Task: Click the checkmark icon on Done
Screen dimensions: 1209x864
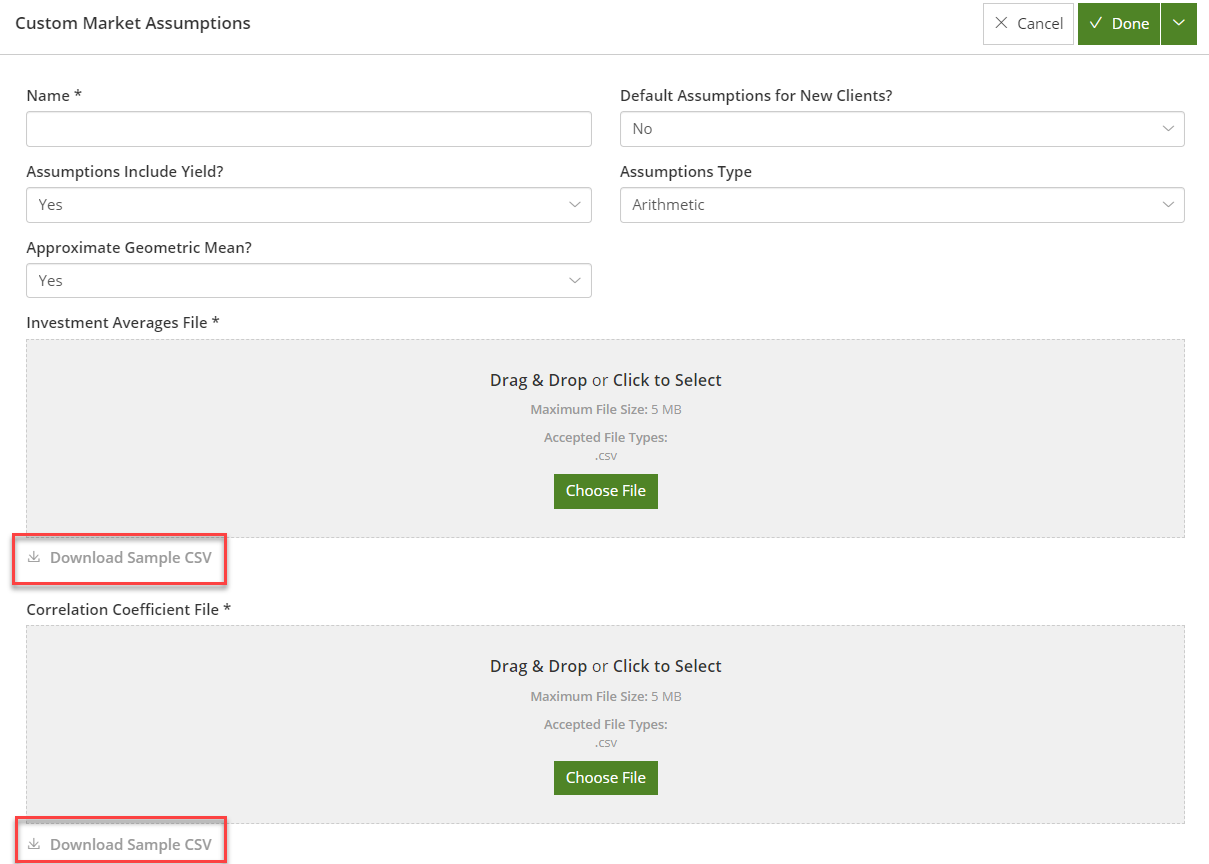Action: click(1096, 23)
